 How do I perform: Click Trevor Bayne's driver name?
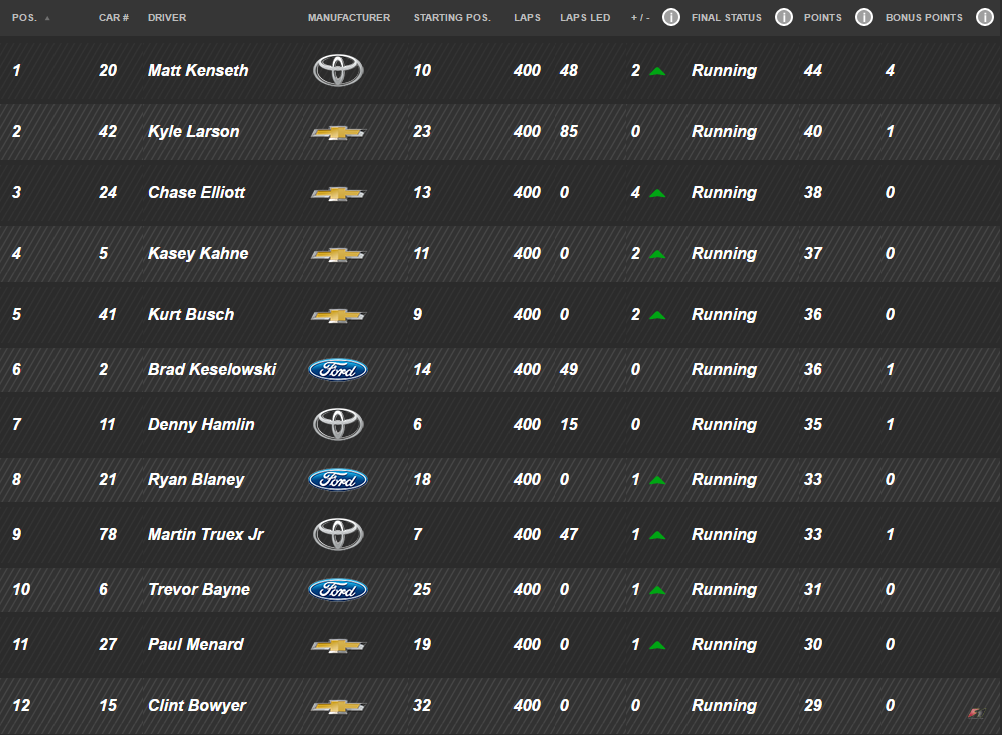pyautogui.click(x=198, y=589)
